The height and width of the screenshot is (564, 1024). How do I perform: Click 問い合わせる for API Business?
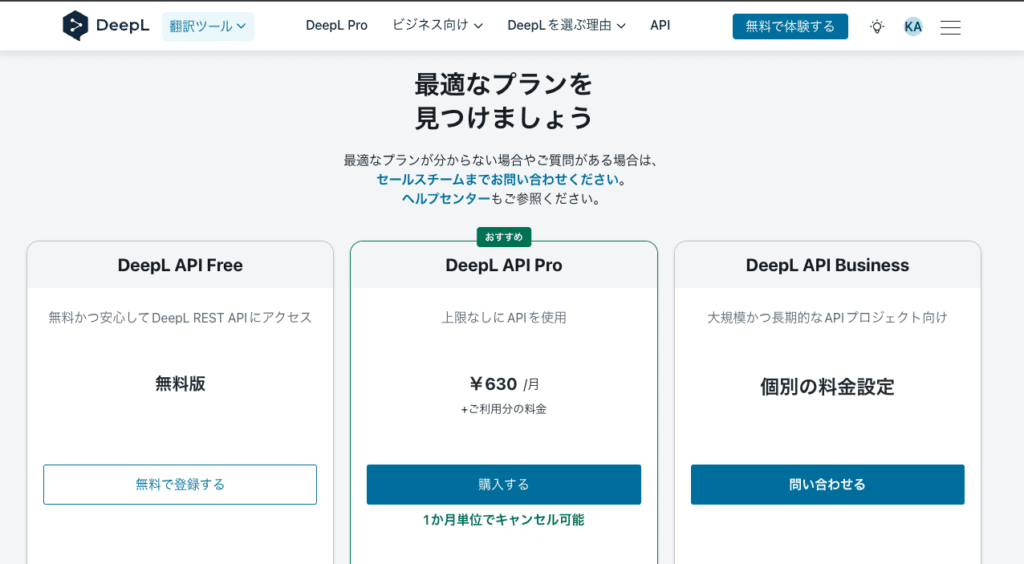[x=827, y=484]
